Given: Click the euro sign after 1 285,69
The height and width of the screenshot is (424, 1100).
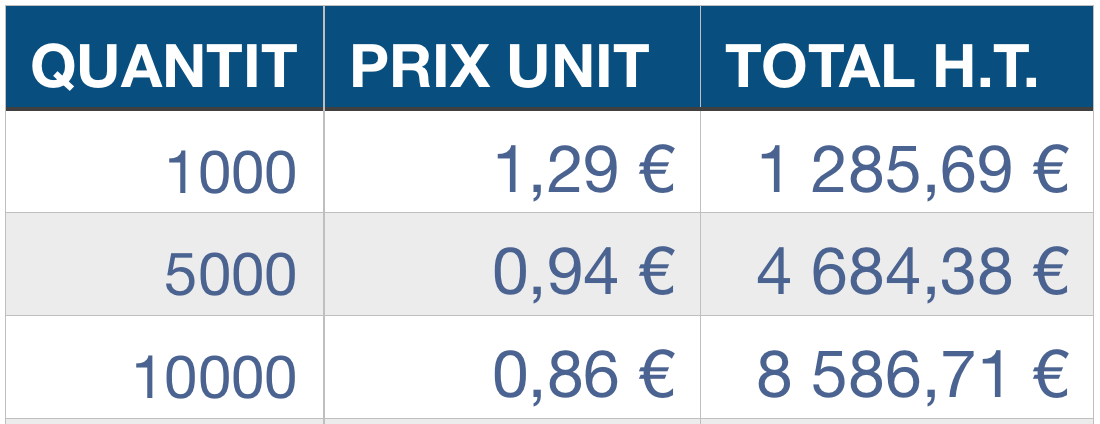Looking at the screenshot, I should 1052,169.
